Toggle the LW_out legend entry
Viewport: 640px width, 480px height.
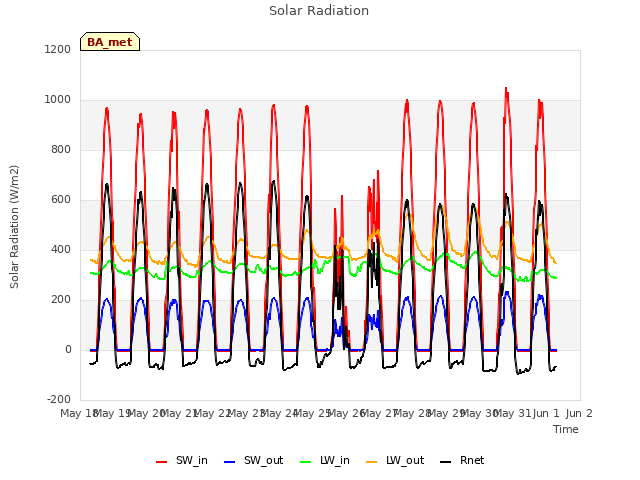(395, 460)
